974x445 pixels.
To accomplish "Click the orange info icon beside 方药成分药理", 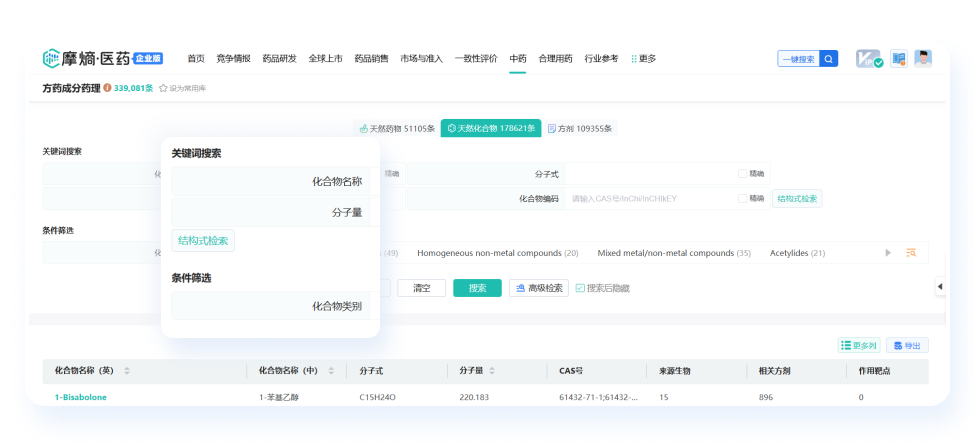I will coord(107,88).
